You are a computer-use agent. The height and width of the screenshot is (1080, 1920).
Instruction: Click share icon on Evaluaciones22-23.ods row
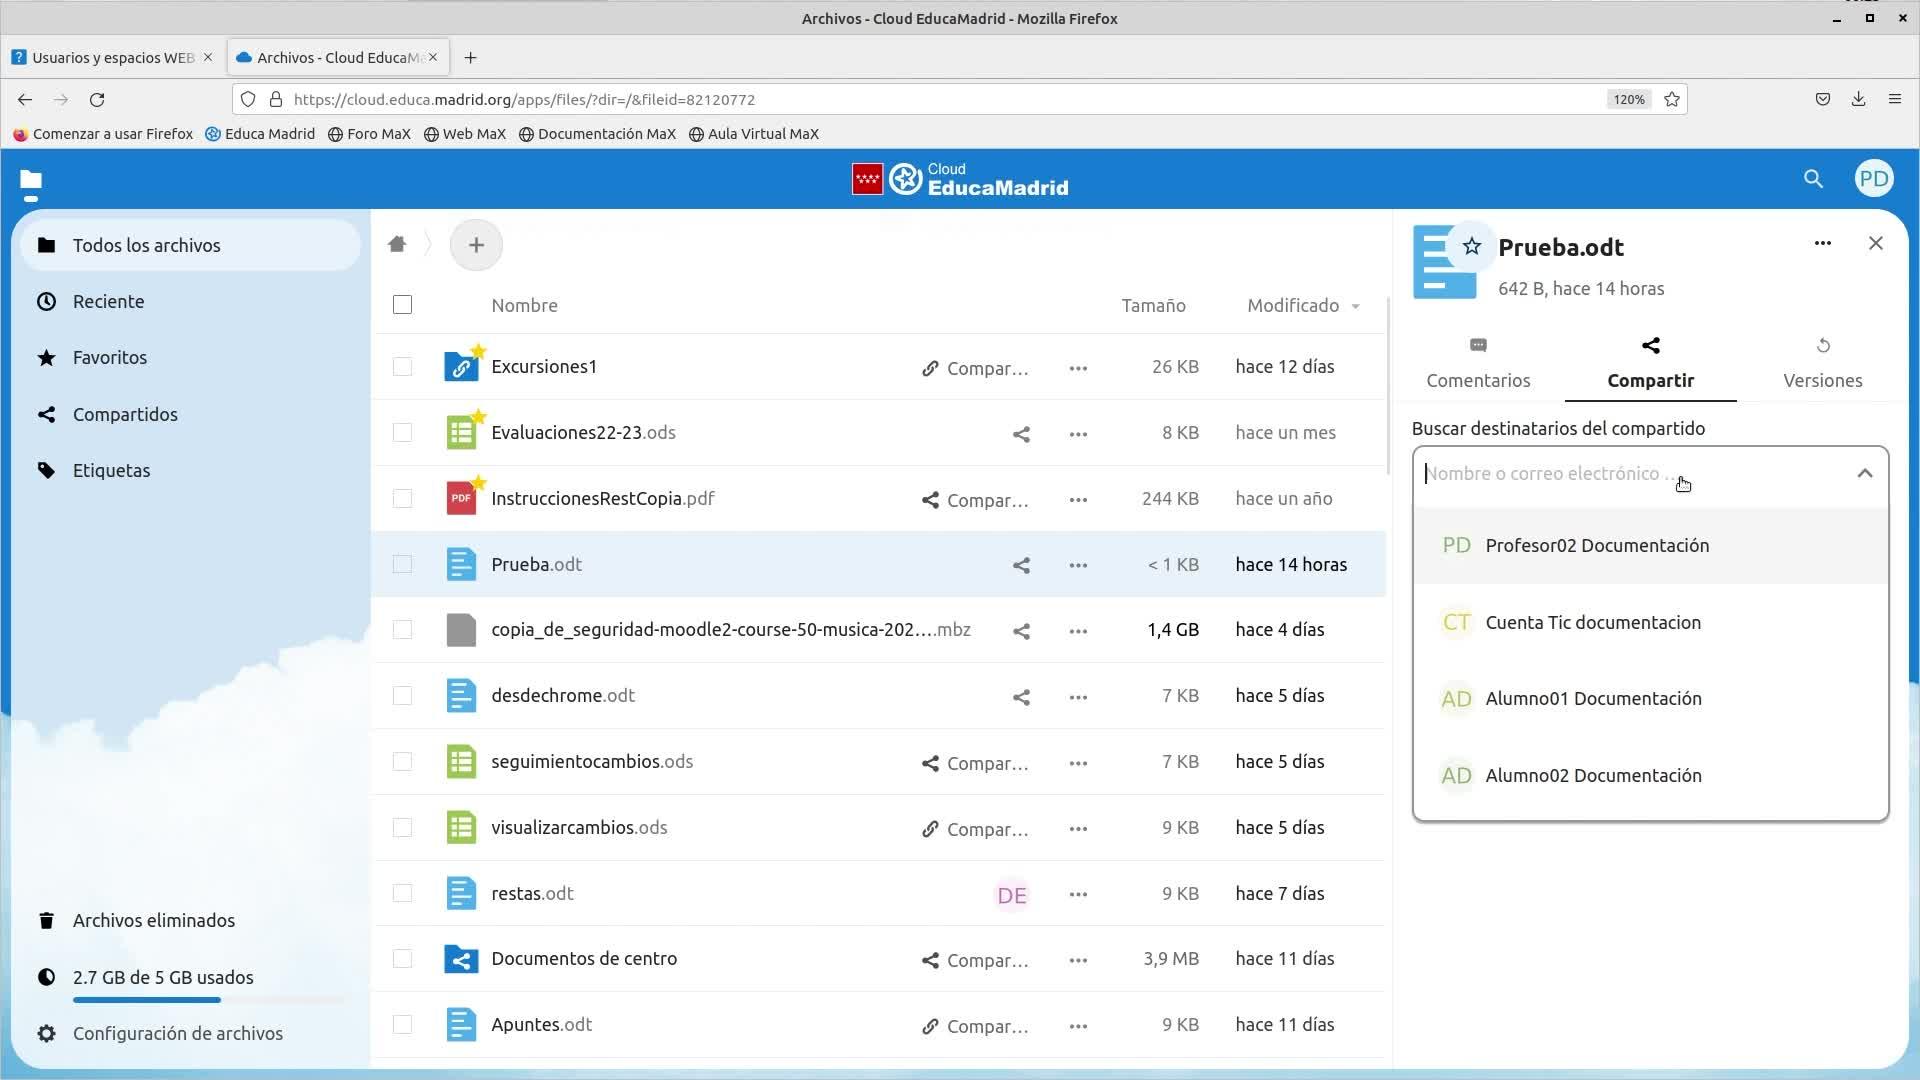point(1020,434)
